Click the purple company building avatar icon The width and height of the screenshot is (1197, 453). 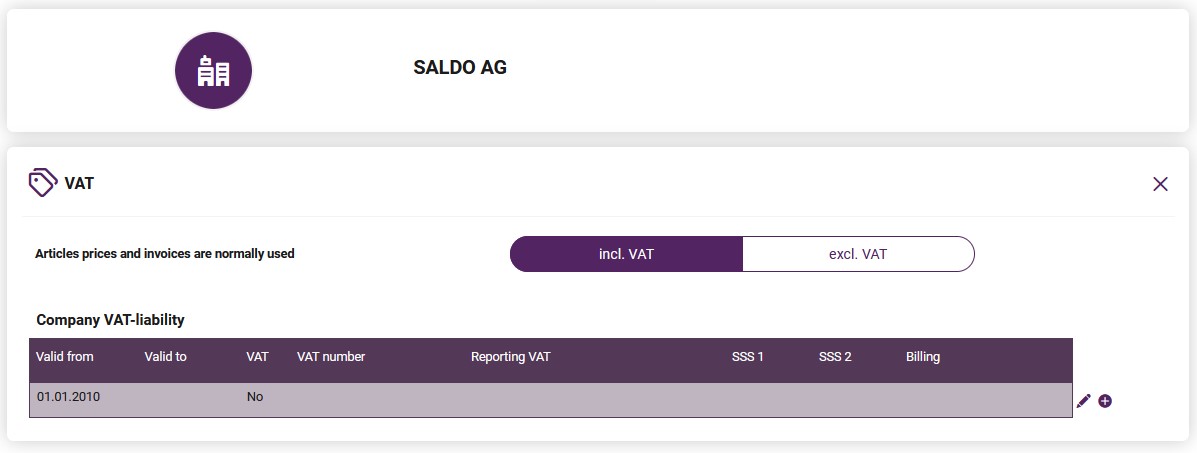pyautogui.click(x=214, y=70)
